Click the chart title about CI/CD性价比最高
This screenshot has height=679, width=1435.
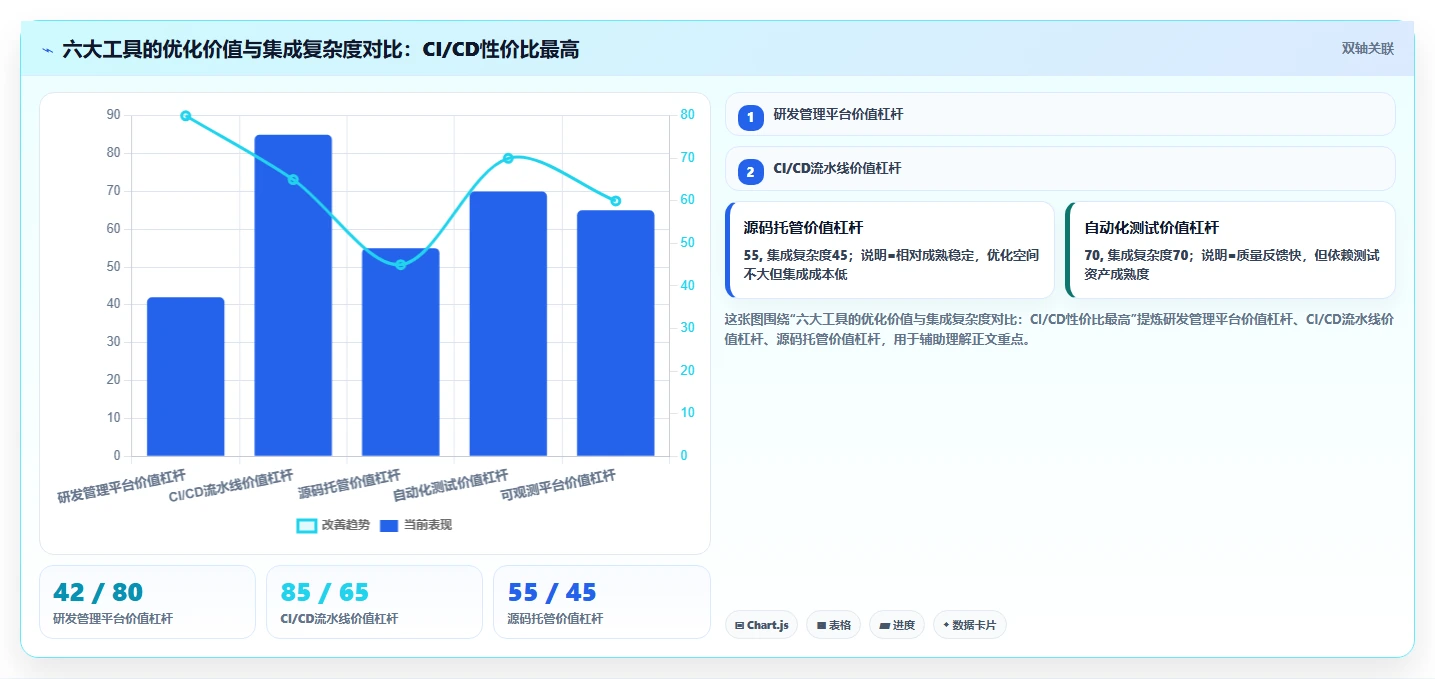(321, 50)
